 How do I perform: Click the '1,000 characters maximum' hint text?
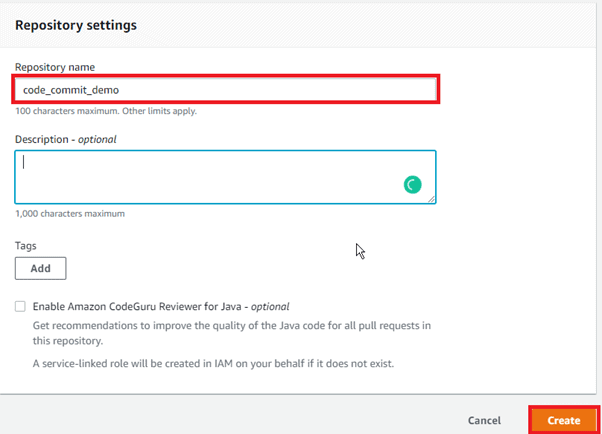69,213
